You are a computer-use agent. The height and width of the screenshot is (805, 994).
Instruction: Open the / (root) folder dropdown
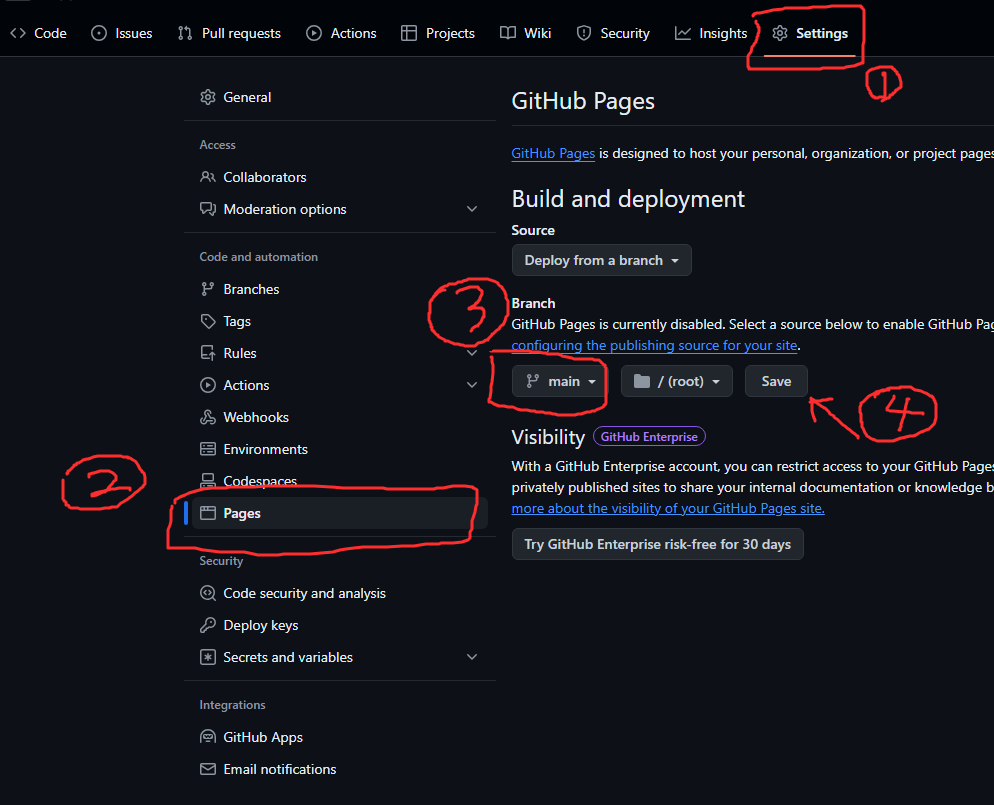(677, 381)
